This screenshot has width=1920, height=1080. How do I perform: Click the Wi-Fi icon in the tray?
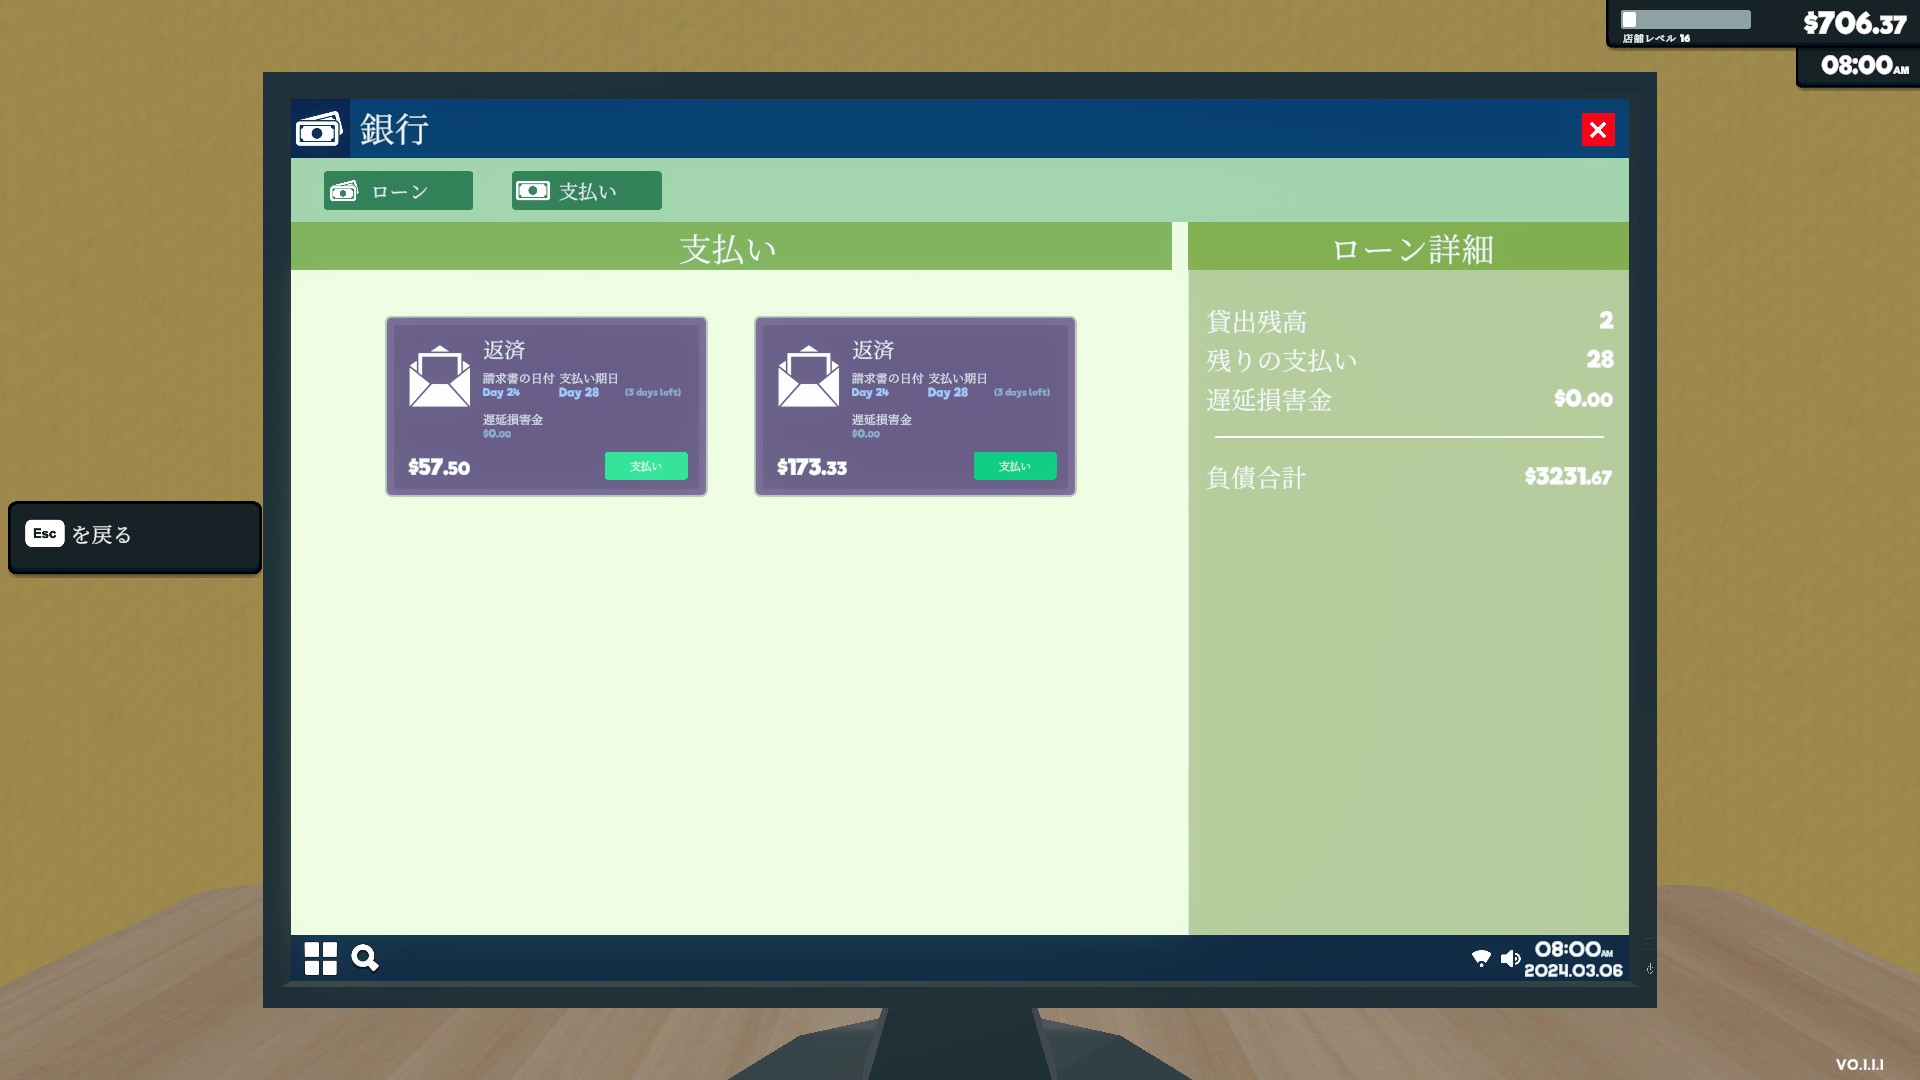[1481, 958]
